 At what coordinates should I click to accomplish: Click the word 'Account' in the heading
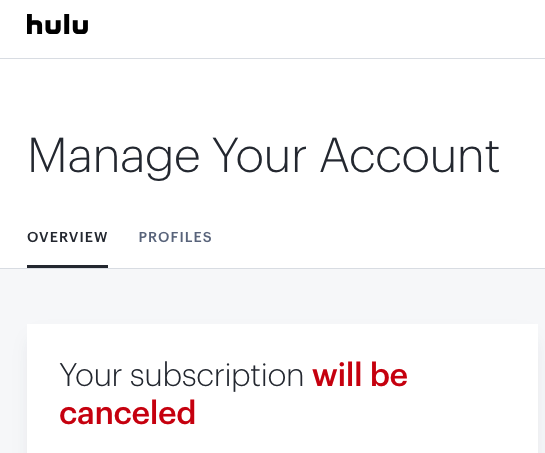click(x=410, y=155)
